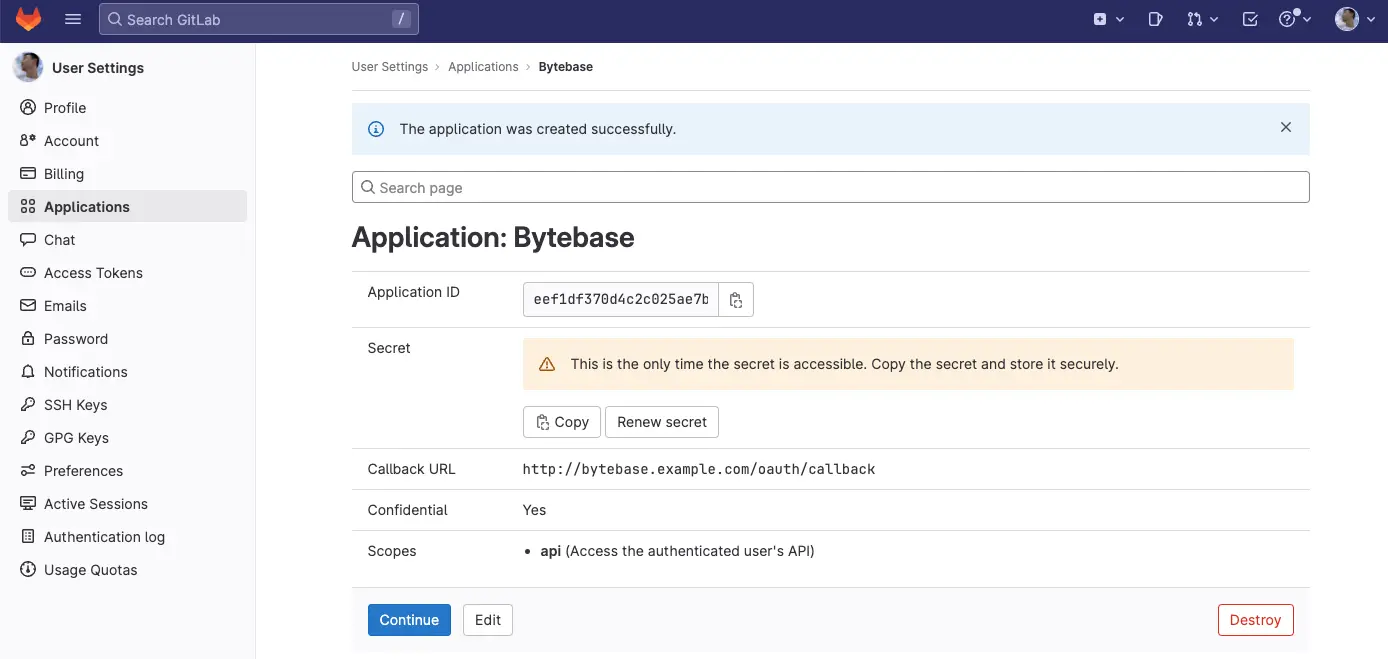Screen dimensions: 1388x659
Task: Go to Account settings
Action: 71,141
